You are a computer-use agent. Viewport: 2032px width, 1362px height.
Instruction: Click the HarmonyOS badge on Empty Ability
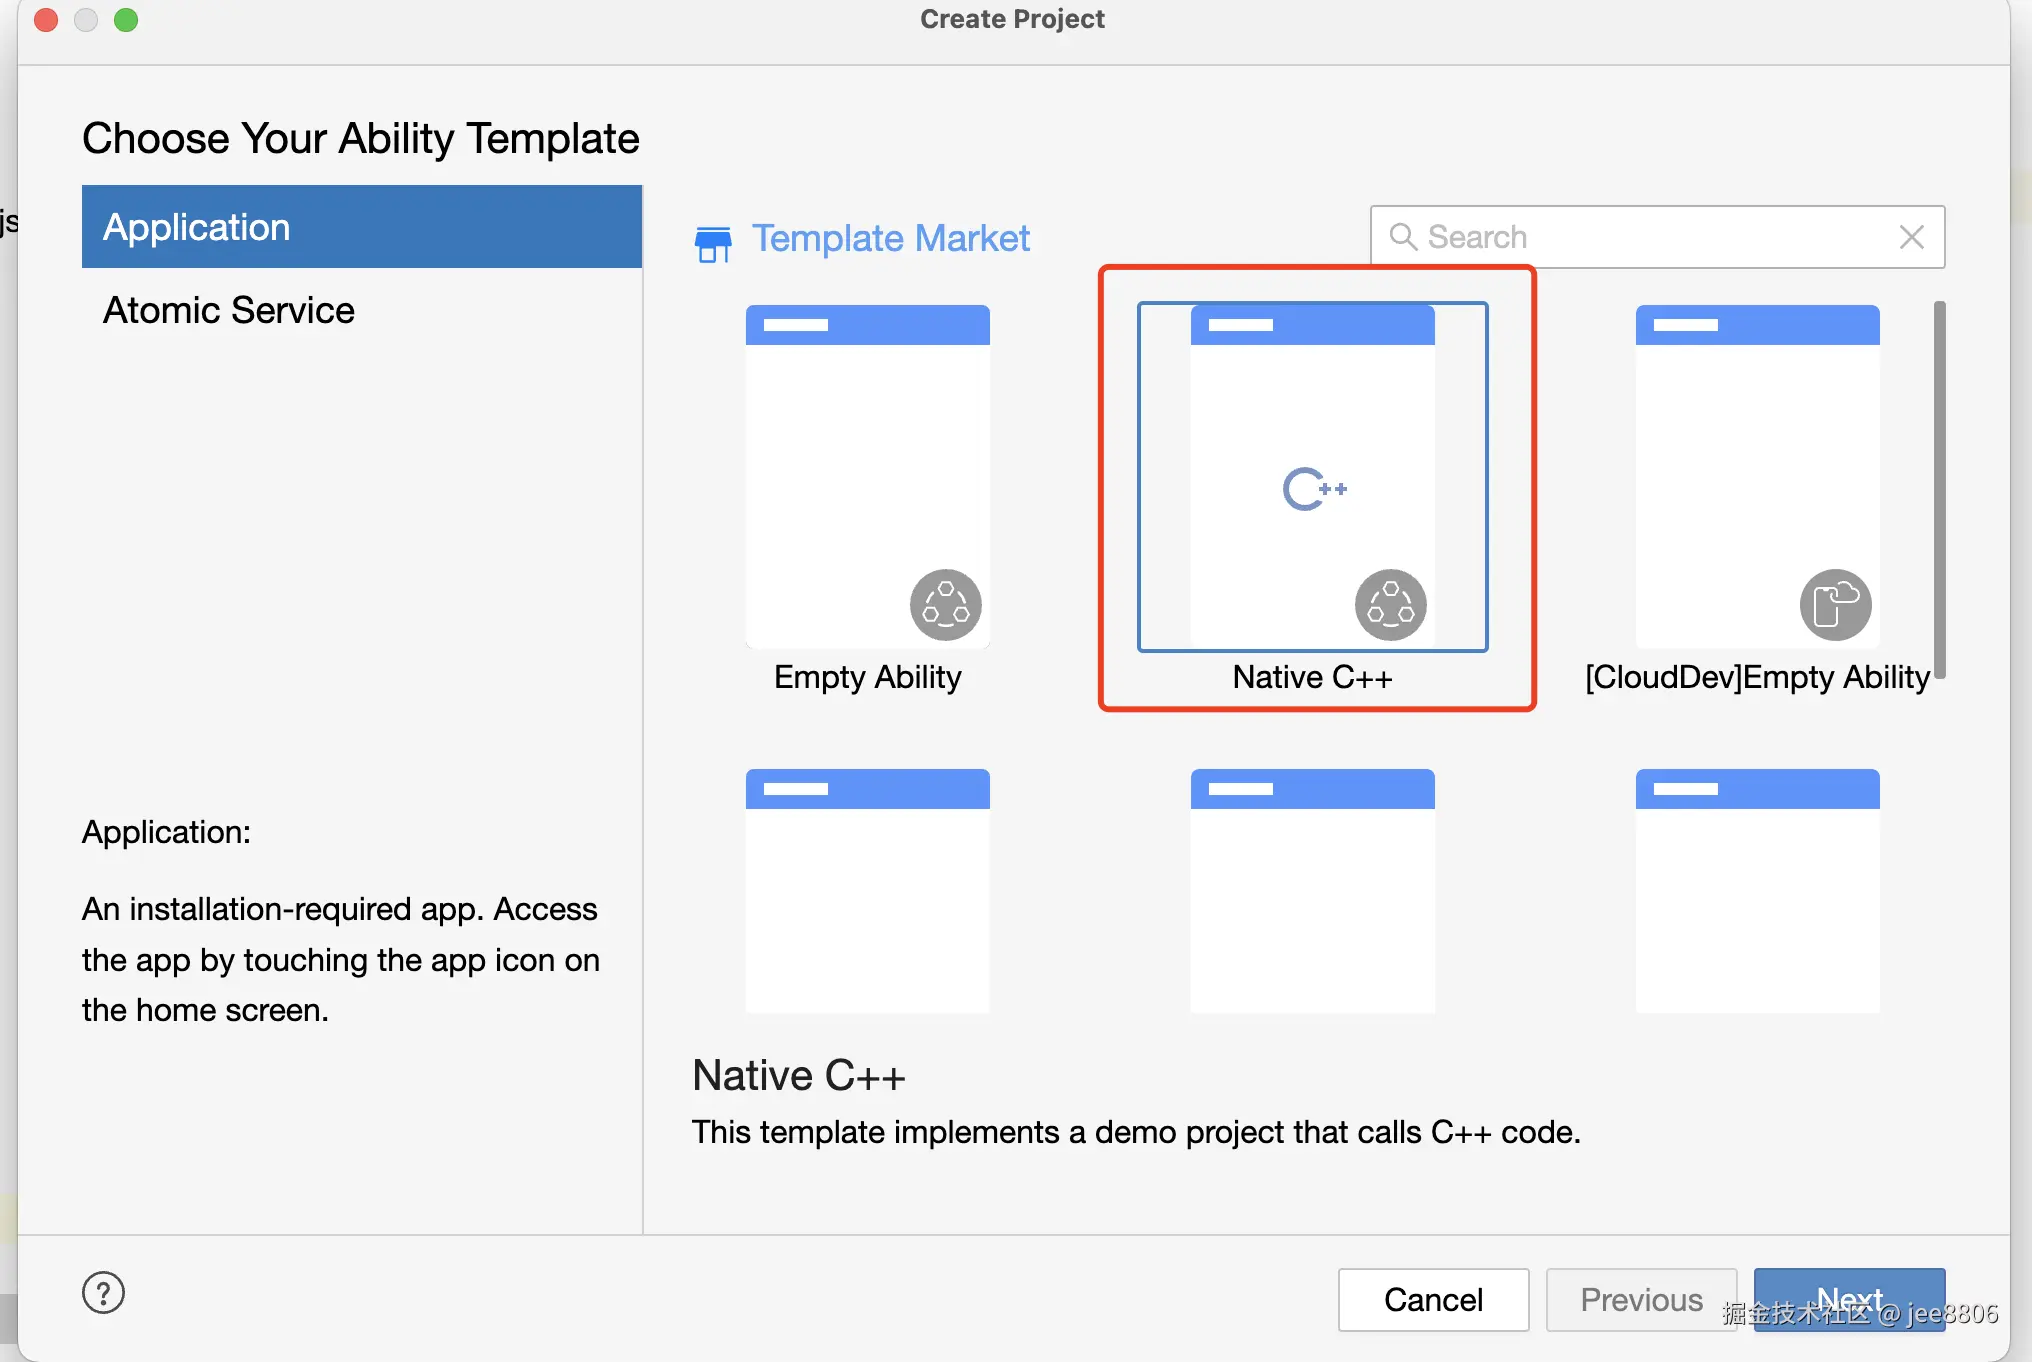point(945,605)
